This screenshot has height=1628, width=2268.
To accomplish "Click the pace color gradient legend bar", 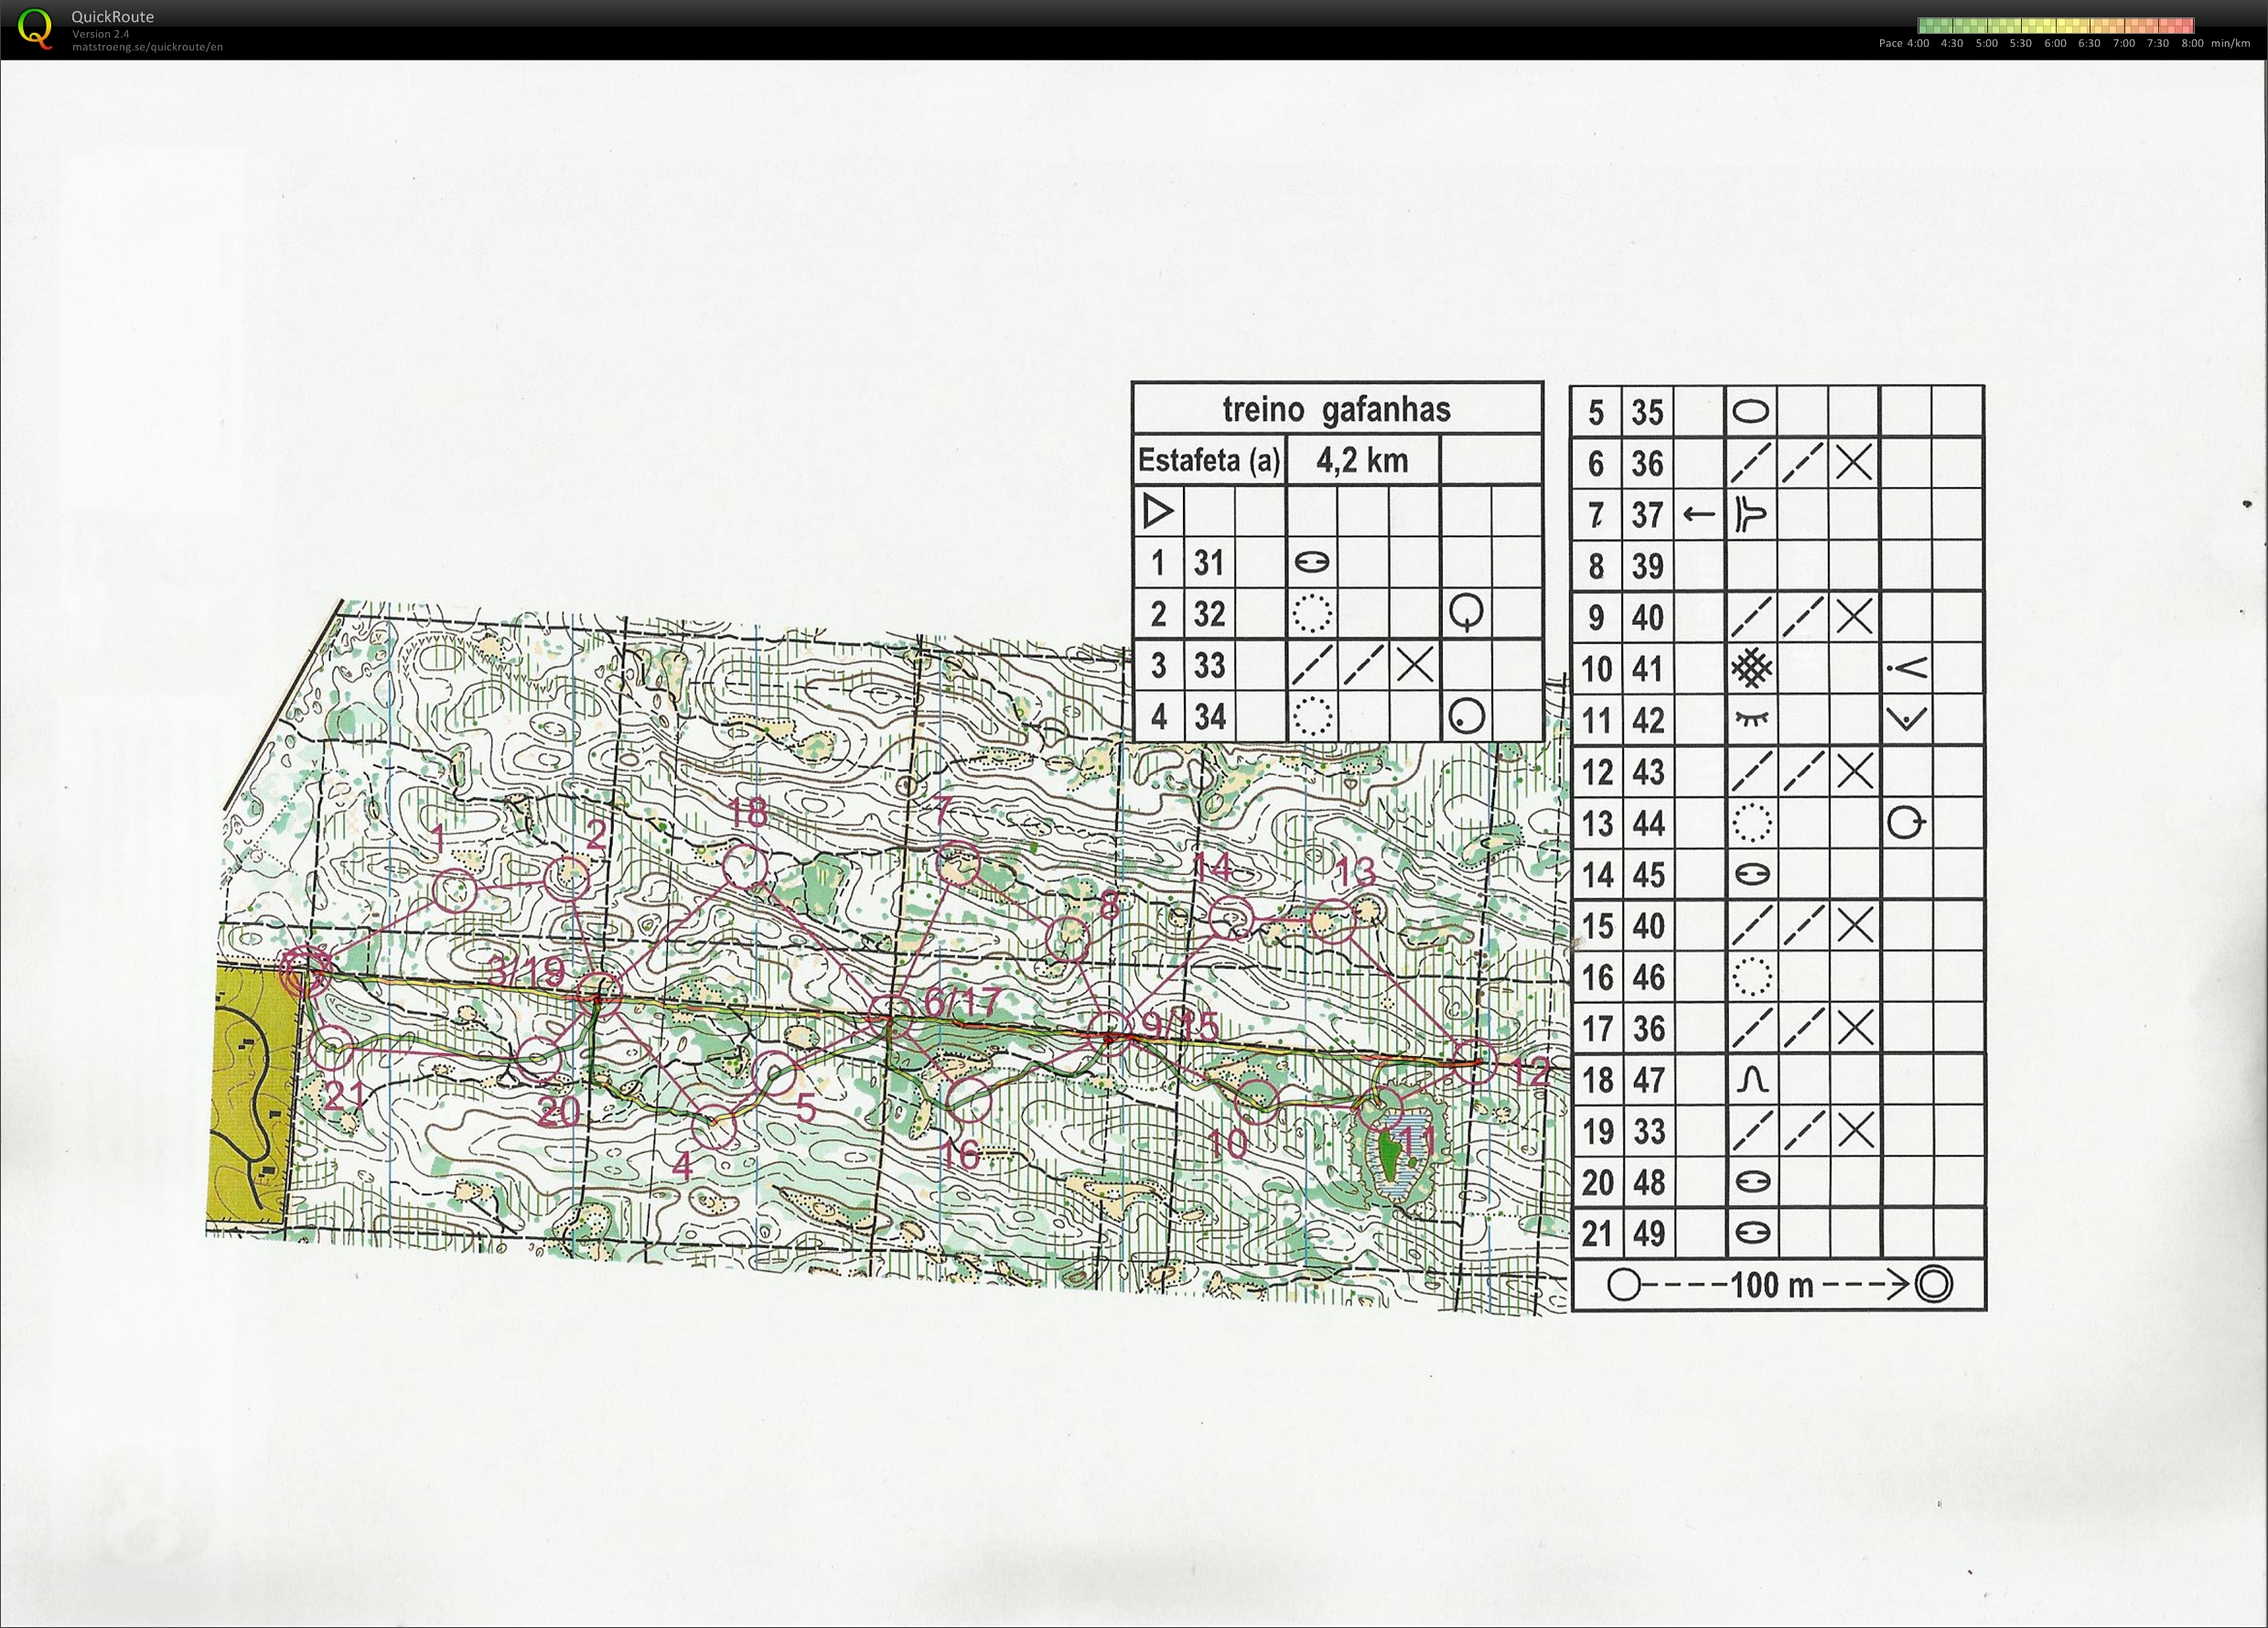I will click(2056, 26).
